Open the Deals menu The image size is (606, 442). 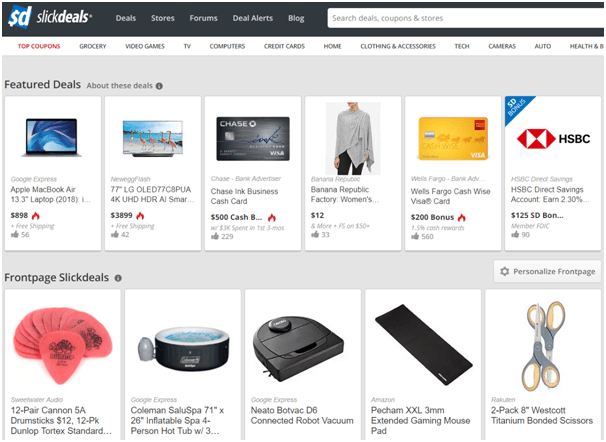click(x=126, y=18)
